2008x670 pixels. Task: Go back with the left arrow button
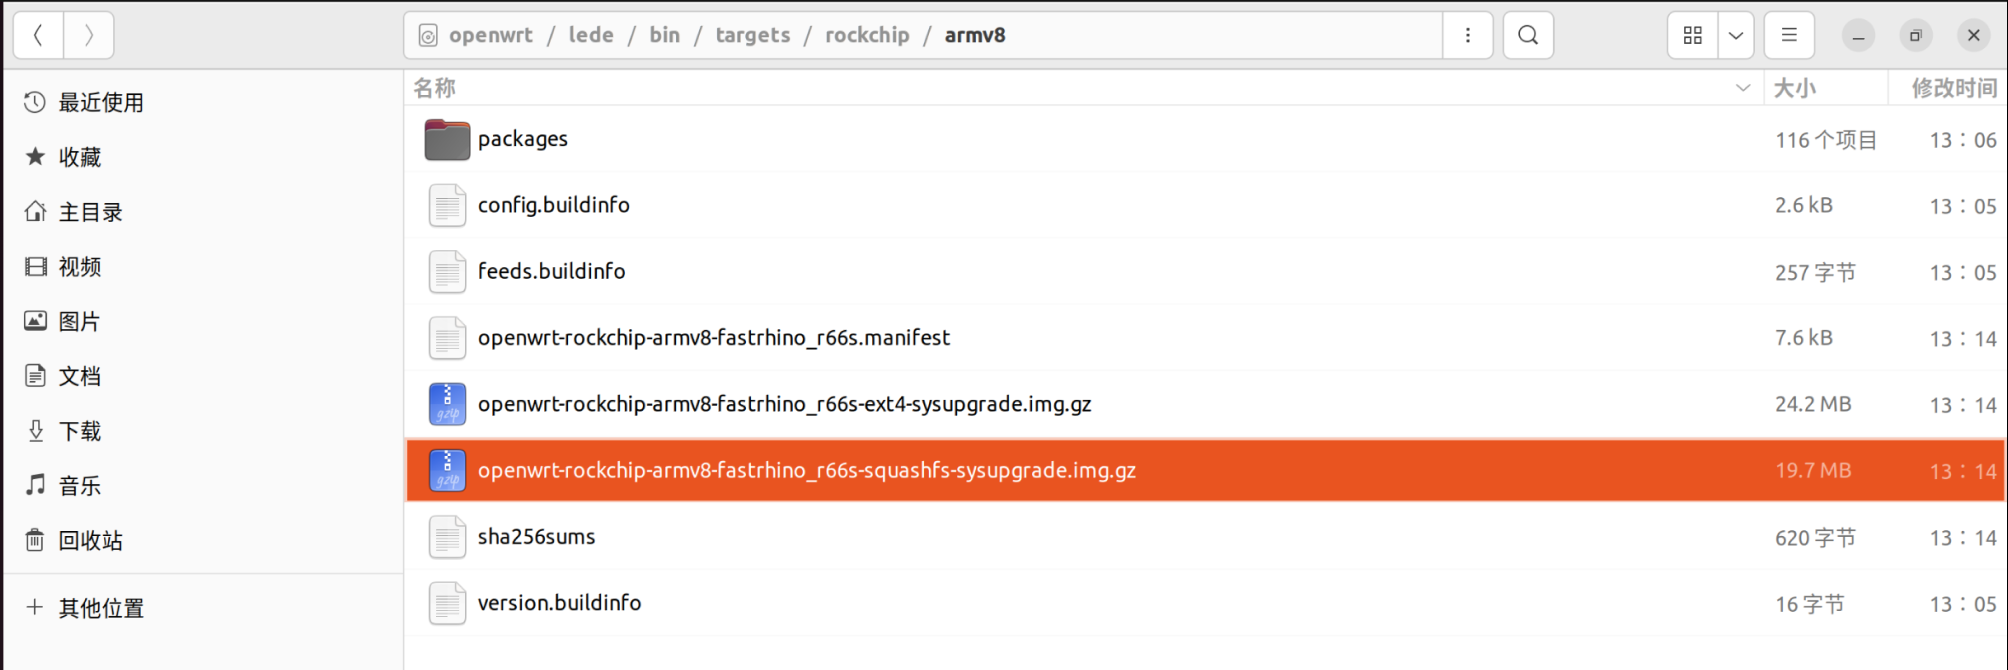(38, 36)
